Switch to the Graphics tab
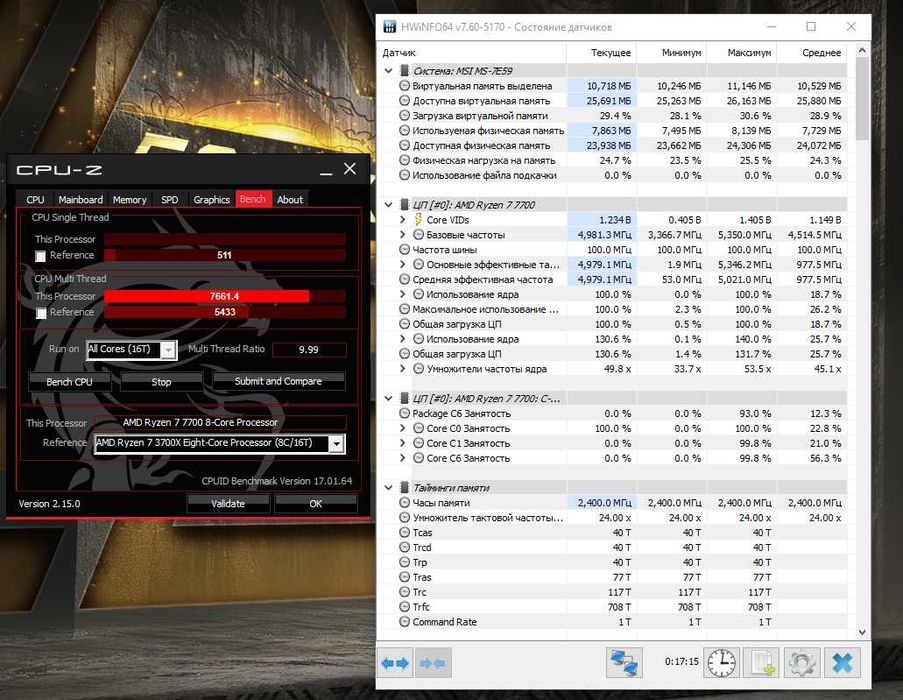This screenshot has height=700, width=903. 211,199
